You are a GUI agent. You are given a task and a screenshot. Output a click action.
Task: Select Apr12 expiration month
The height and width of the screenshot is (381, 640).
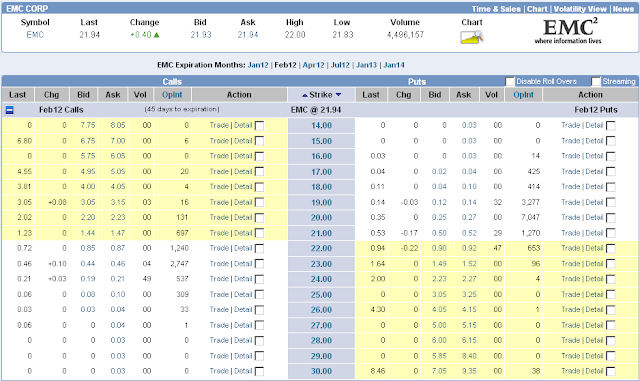click(x=313, y=65)
